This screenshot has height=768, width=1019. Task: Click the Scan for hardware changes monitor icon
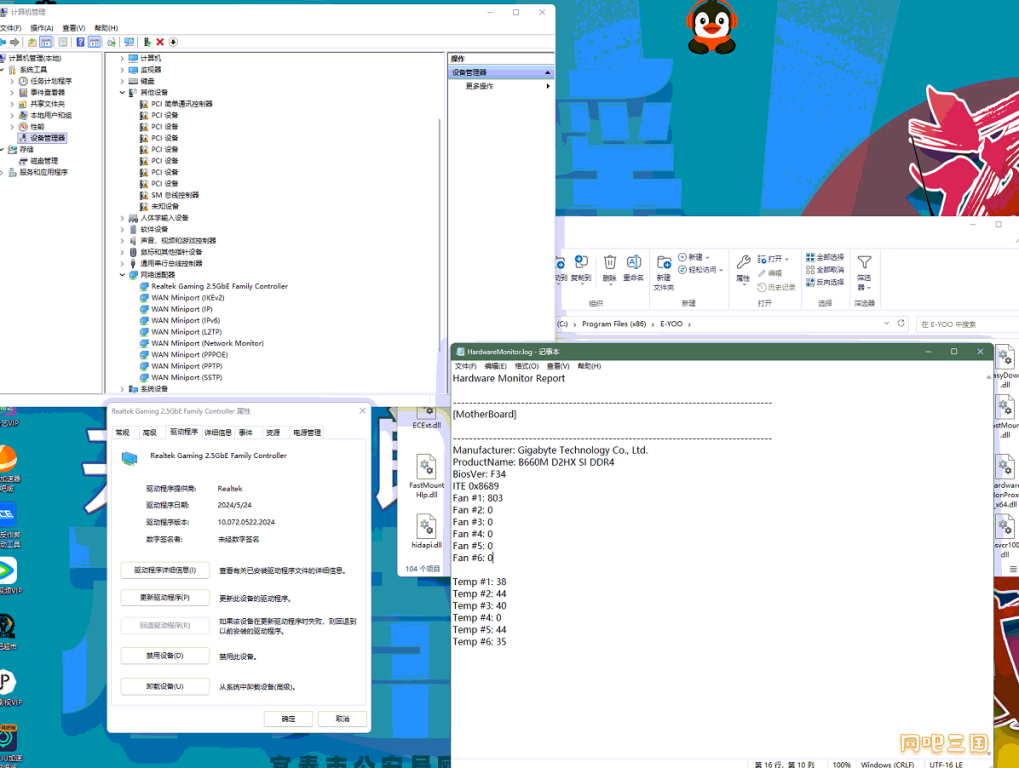pos(129,42)
